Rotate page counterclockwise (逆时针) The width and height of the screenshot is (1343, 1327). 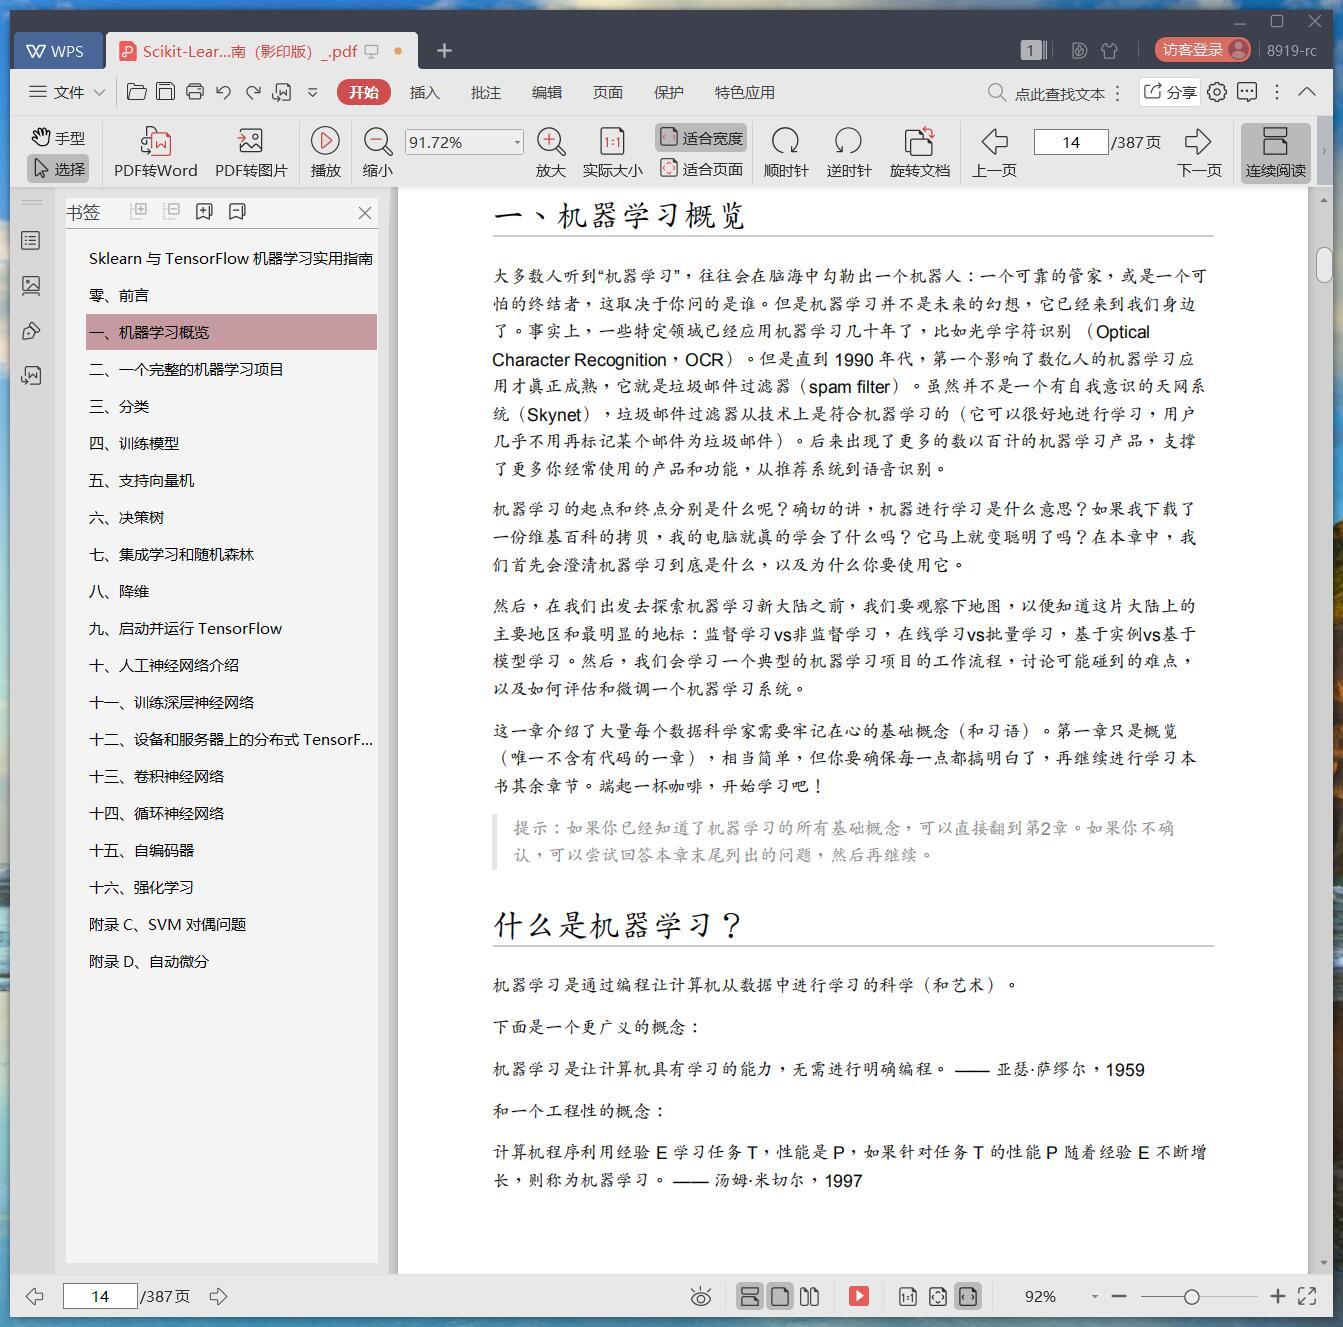pyautogui.click(x=848, y=153)
